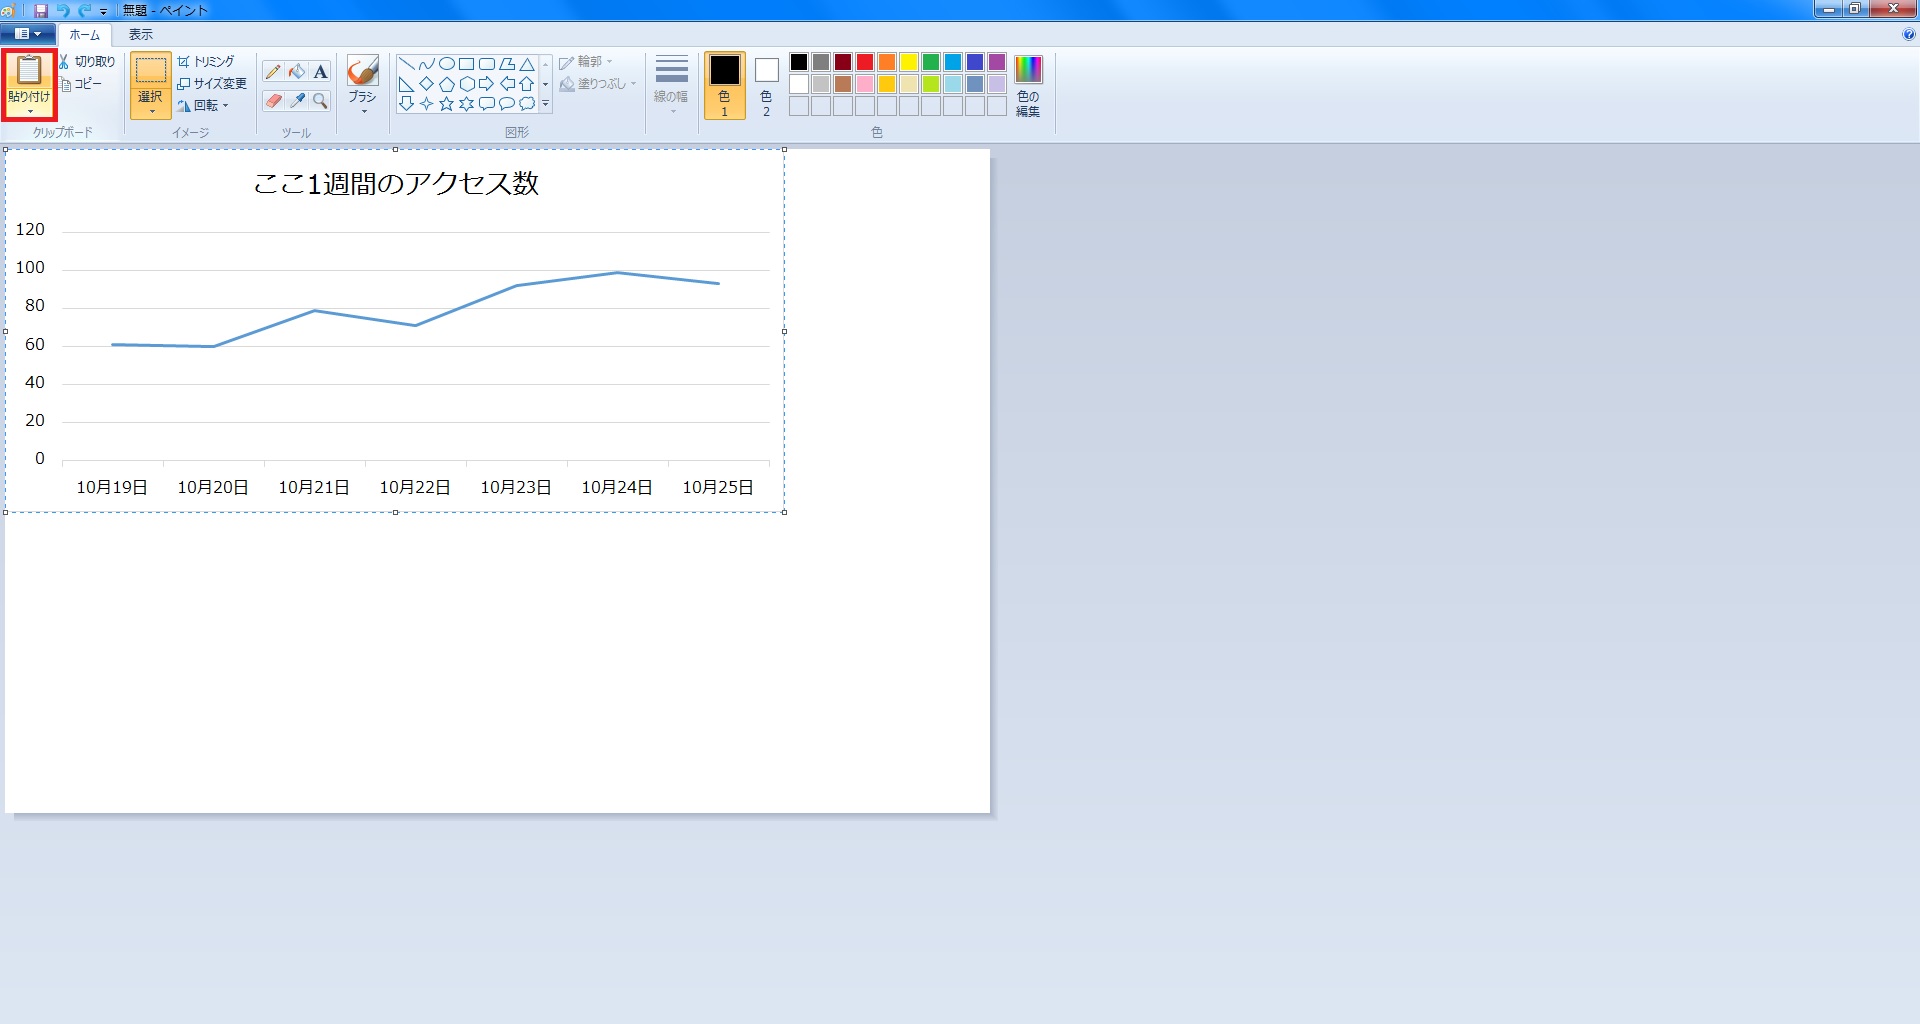The width and height of the screenshot is (1920, 1024).
Task: Select the Right triangle shape
Action: coord(407,84)
